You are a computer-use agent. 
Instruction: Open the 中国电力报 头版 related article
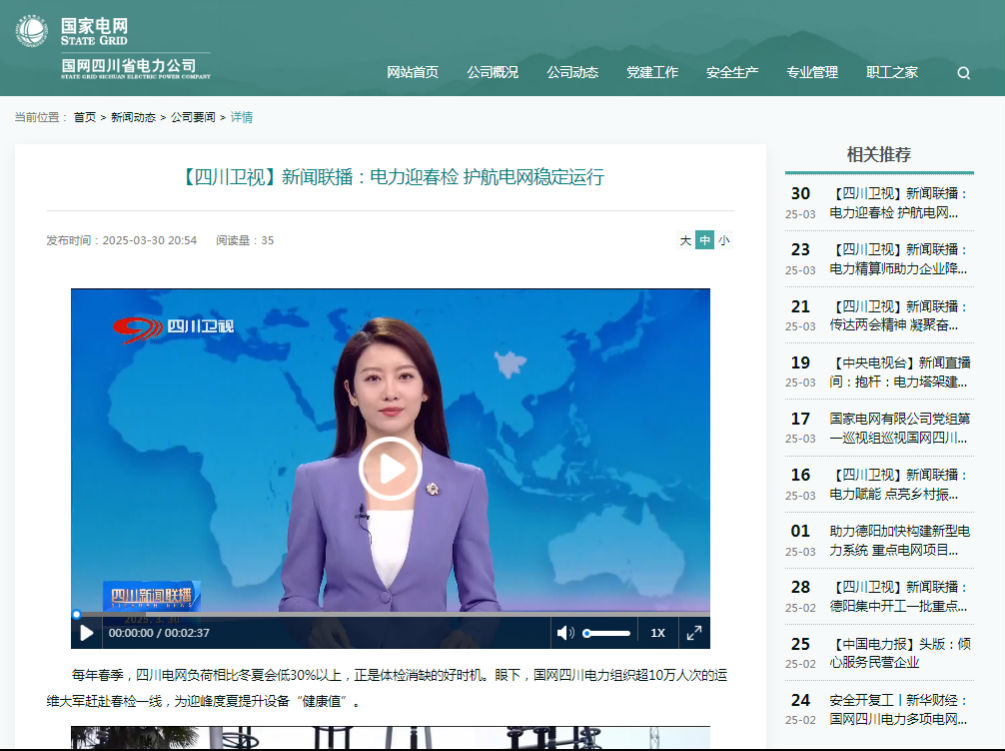point(898,653)
